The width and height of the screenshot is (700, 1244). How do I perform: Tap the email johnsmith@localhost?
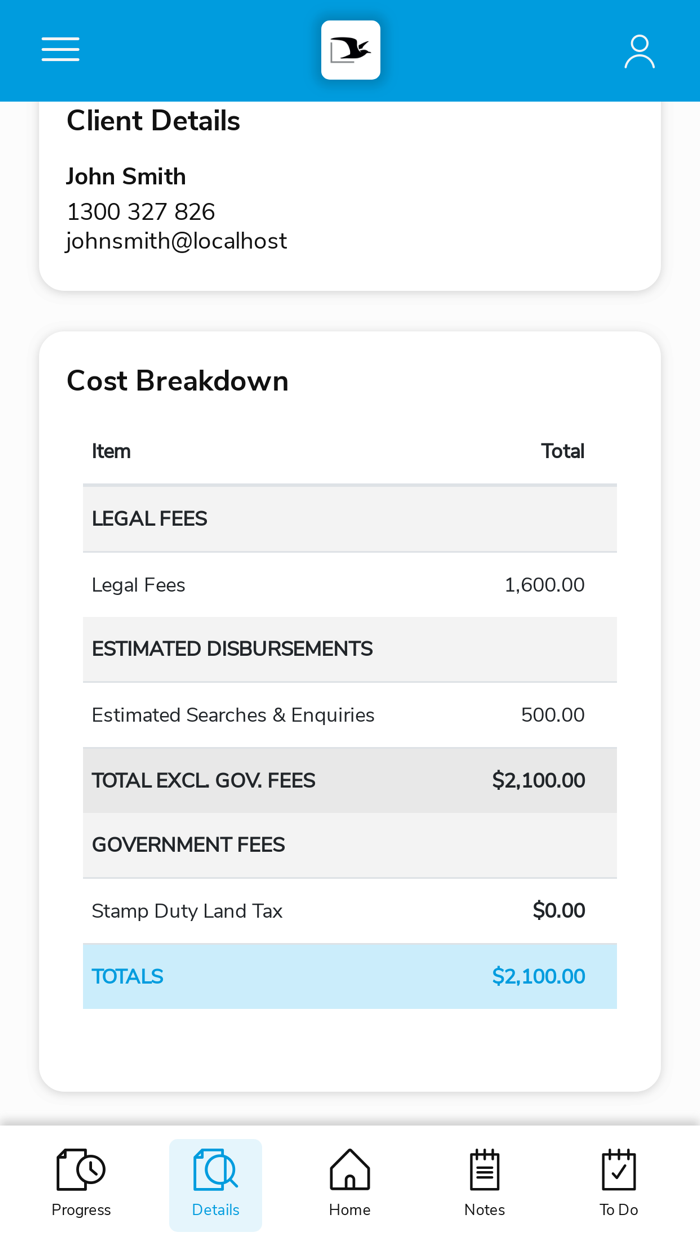177,240
